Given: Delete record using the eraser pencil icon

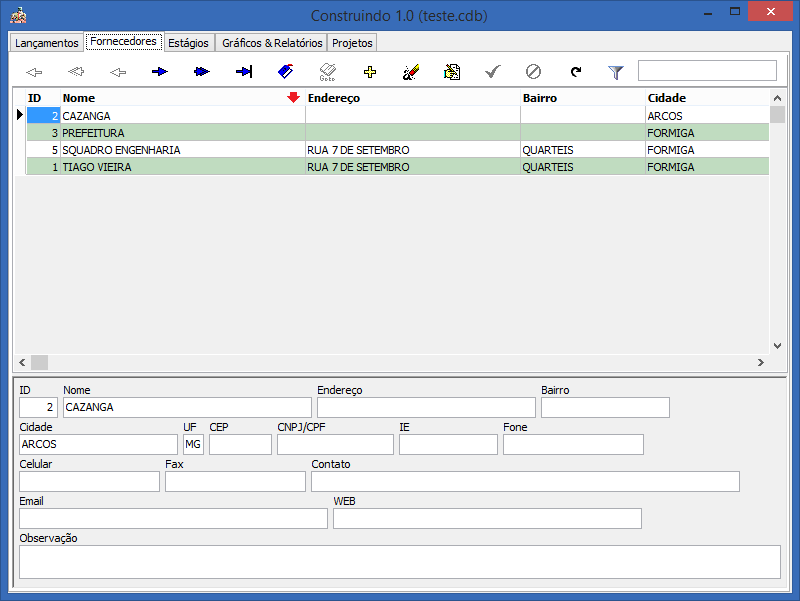Looking at the screenshot, I should coord(411,72).
